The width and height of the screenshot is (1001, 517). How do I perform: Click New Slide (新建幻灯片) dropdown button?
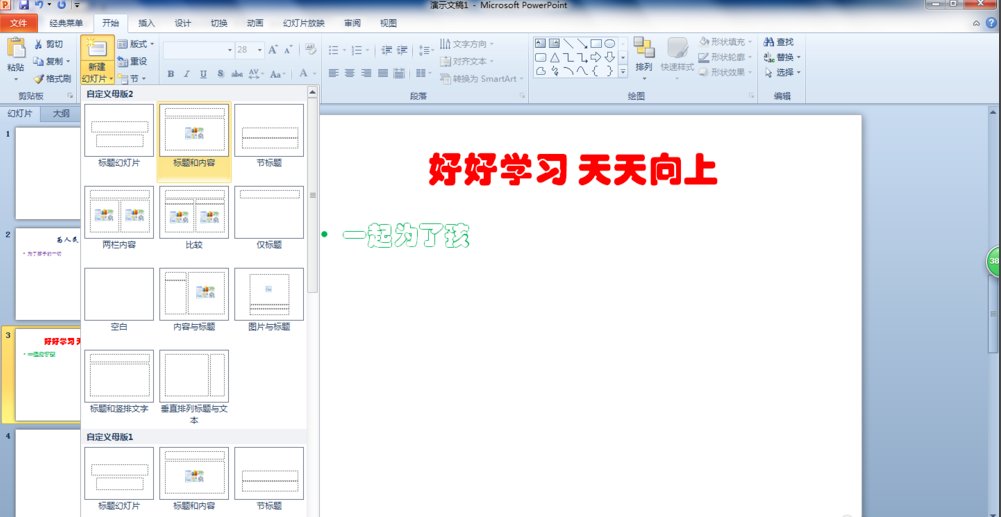tap(98, 71)
